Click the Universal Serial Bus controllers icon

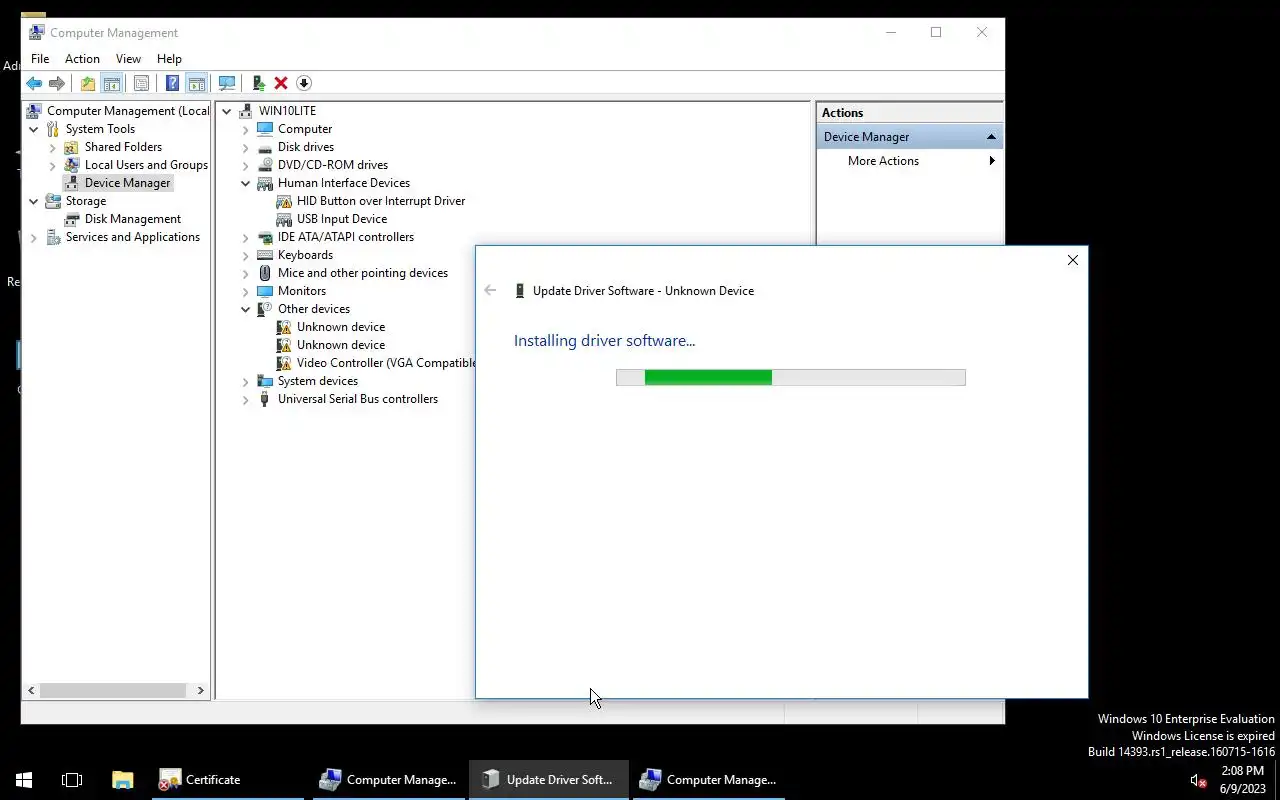pos(265,399)
